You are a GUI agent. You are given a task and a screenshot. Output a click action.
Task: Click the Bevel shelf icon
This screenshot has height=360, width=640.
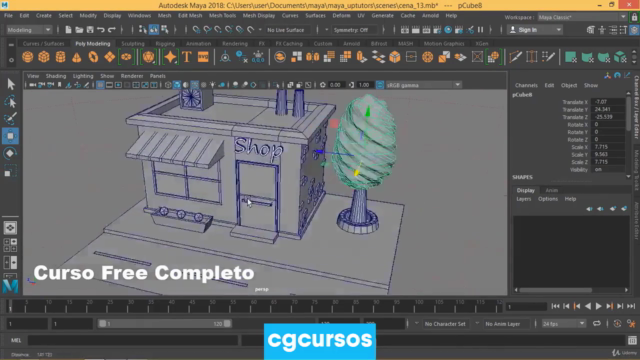(395, 57)
